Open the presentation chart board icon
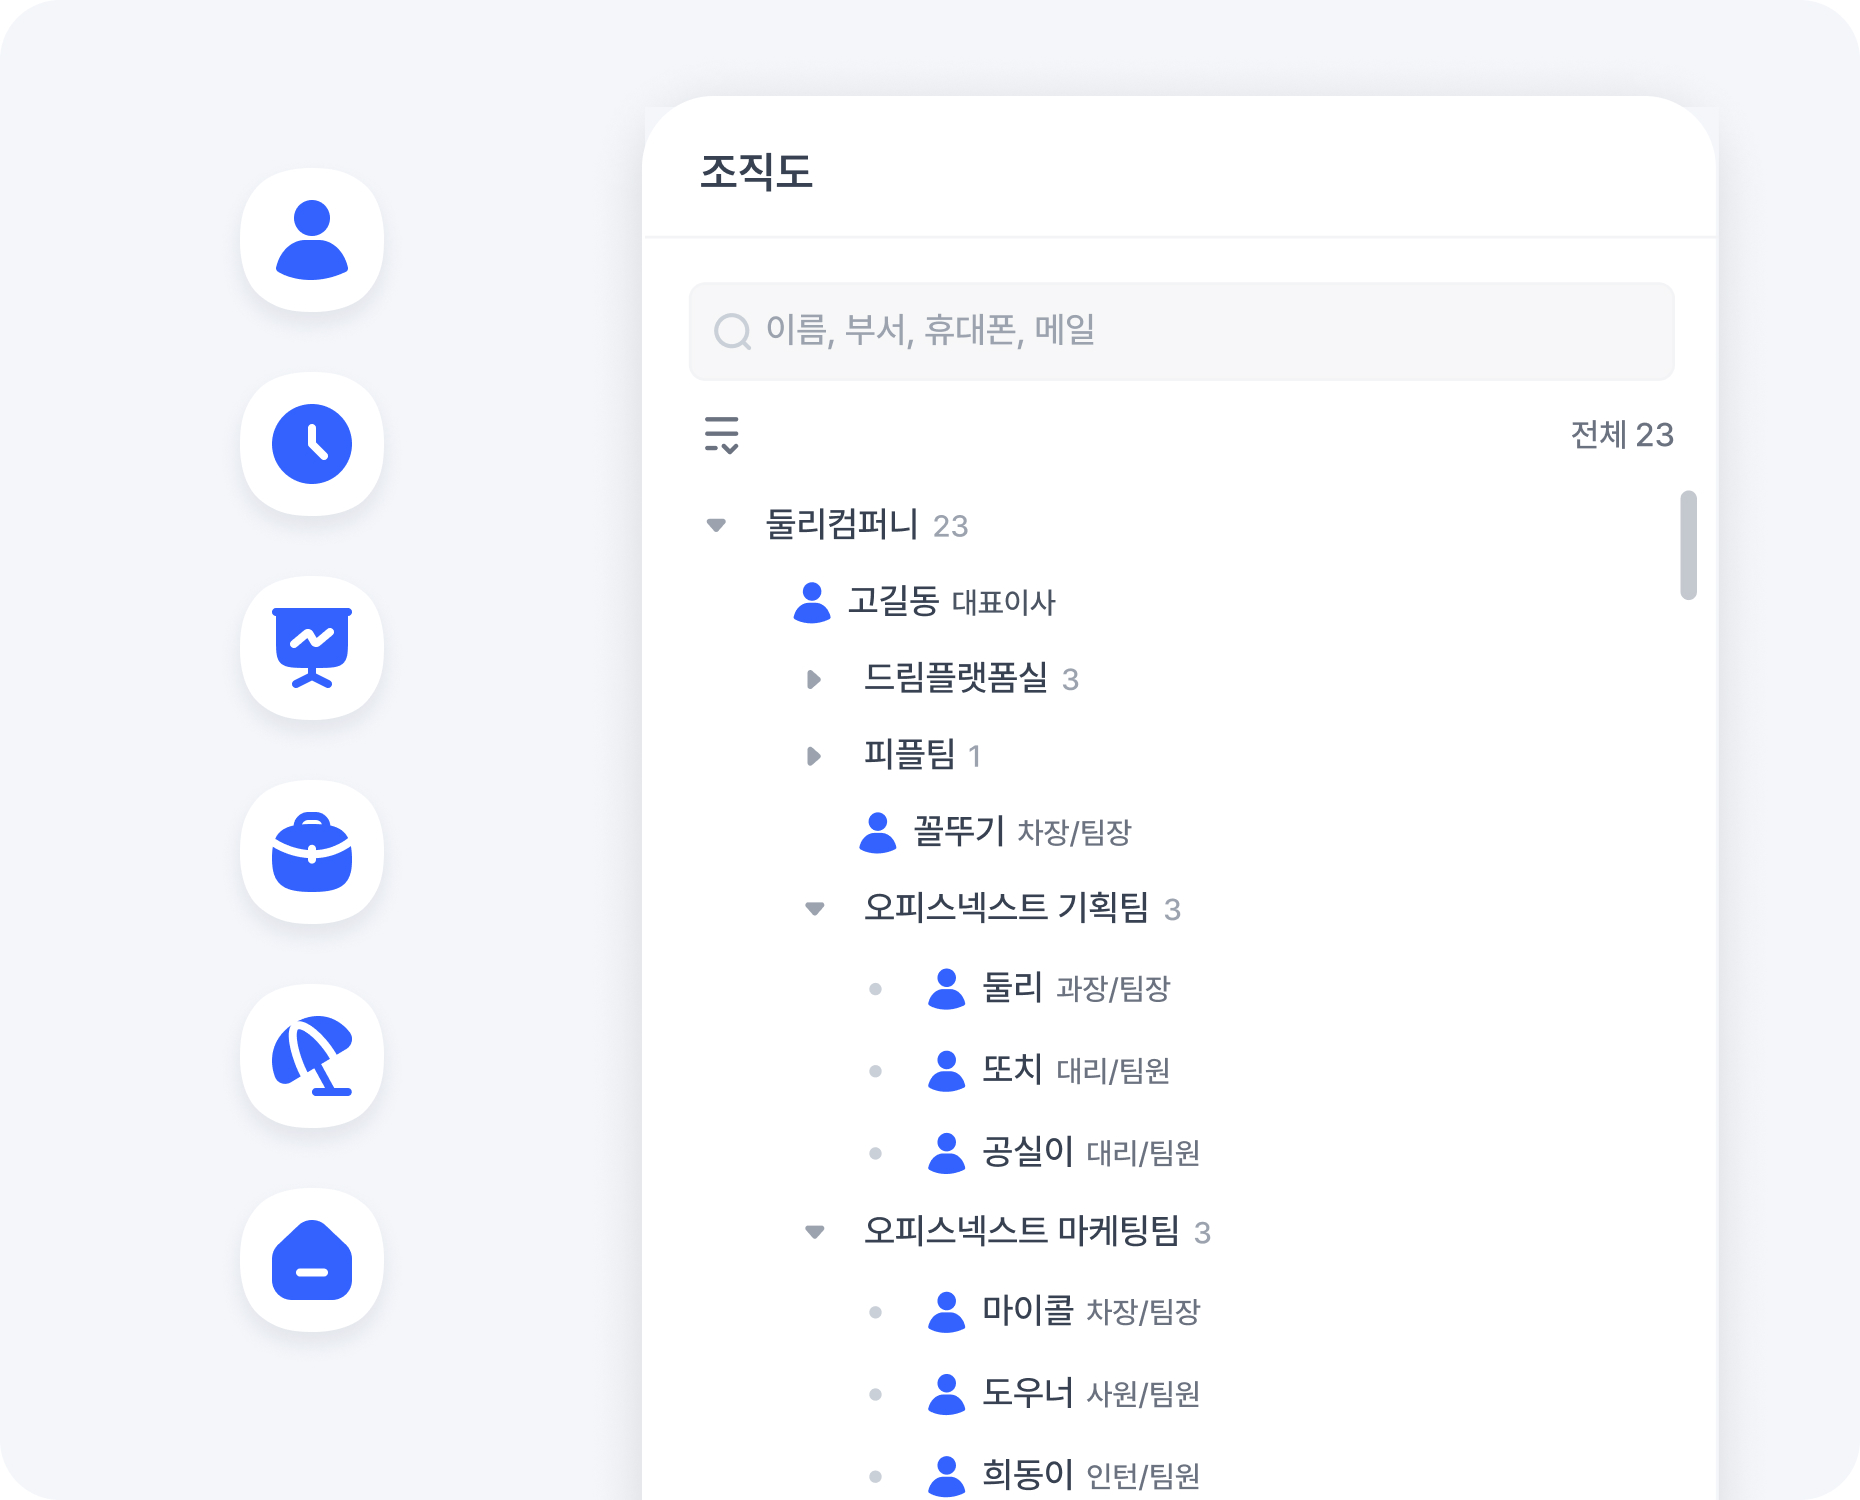Screen dimensions: 1860x1500 coord(312,648)
